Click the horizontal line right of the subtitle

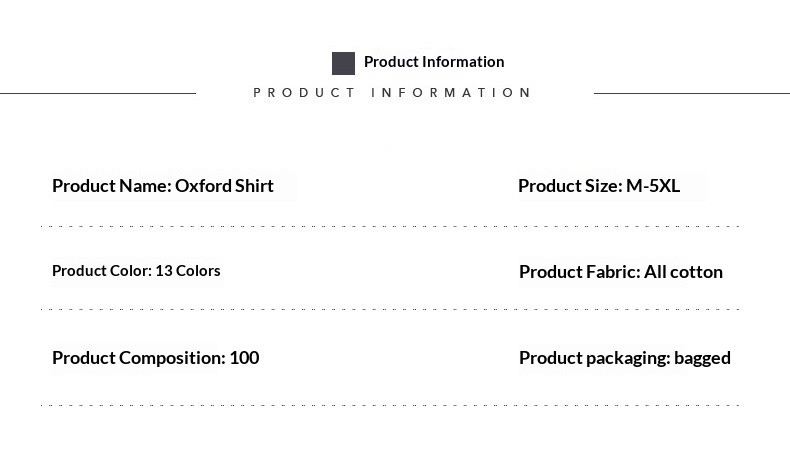coord(691,93)
